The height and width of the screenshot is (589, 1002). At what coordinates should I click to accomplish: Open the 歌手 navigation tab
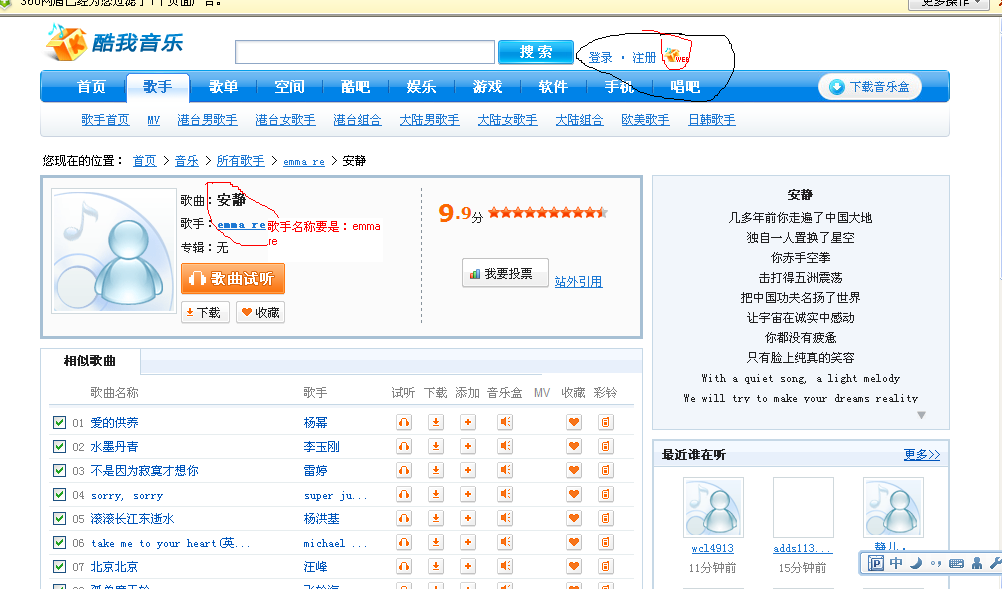pyautogui.click(x=158, y=87)
